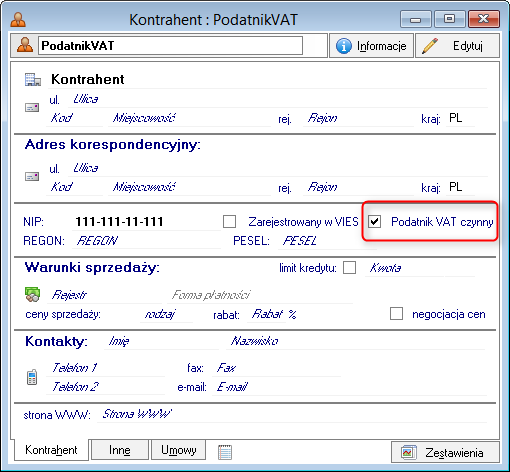Click the E-mail field
Screen dimensions: 510x472
tap(349, 387)
